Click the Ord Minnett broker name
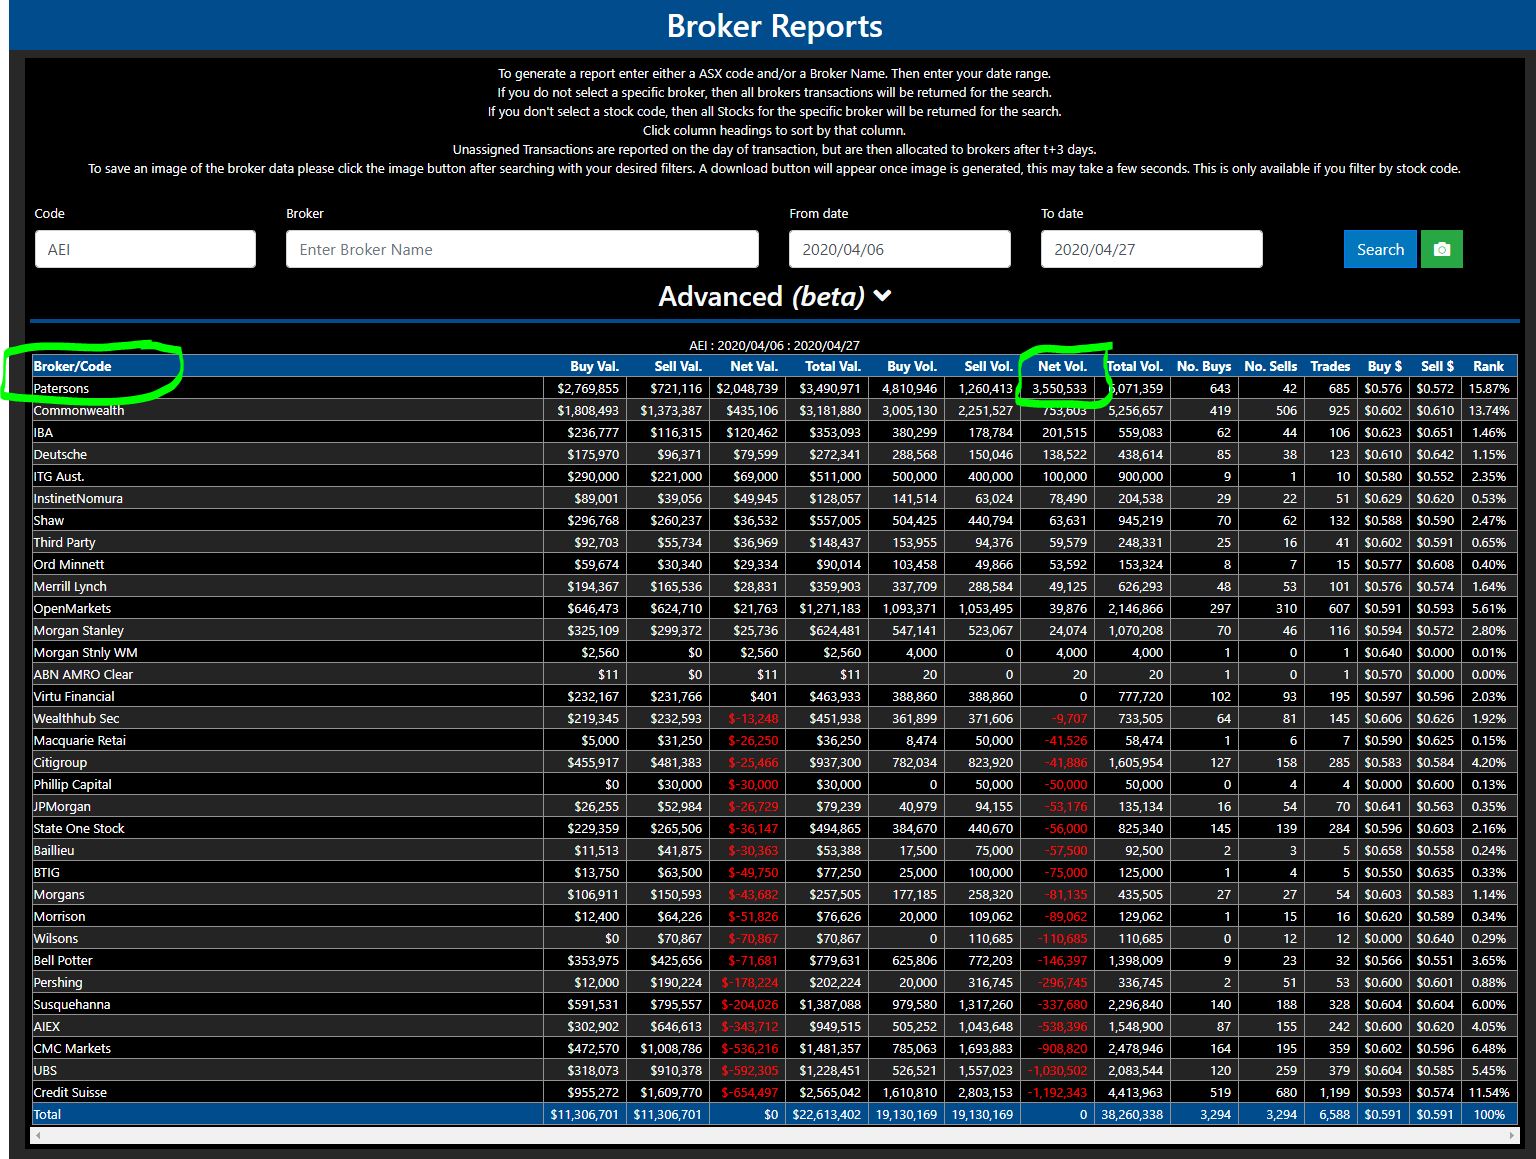 pos(68,564)
